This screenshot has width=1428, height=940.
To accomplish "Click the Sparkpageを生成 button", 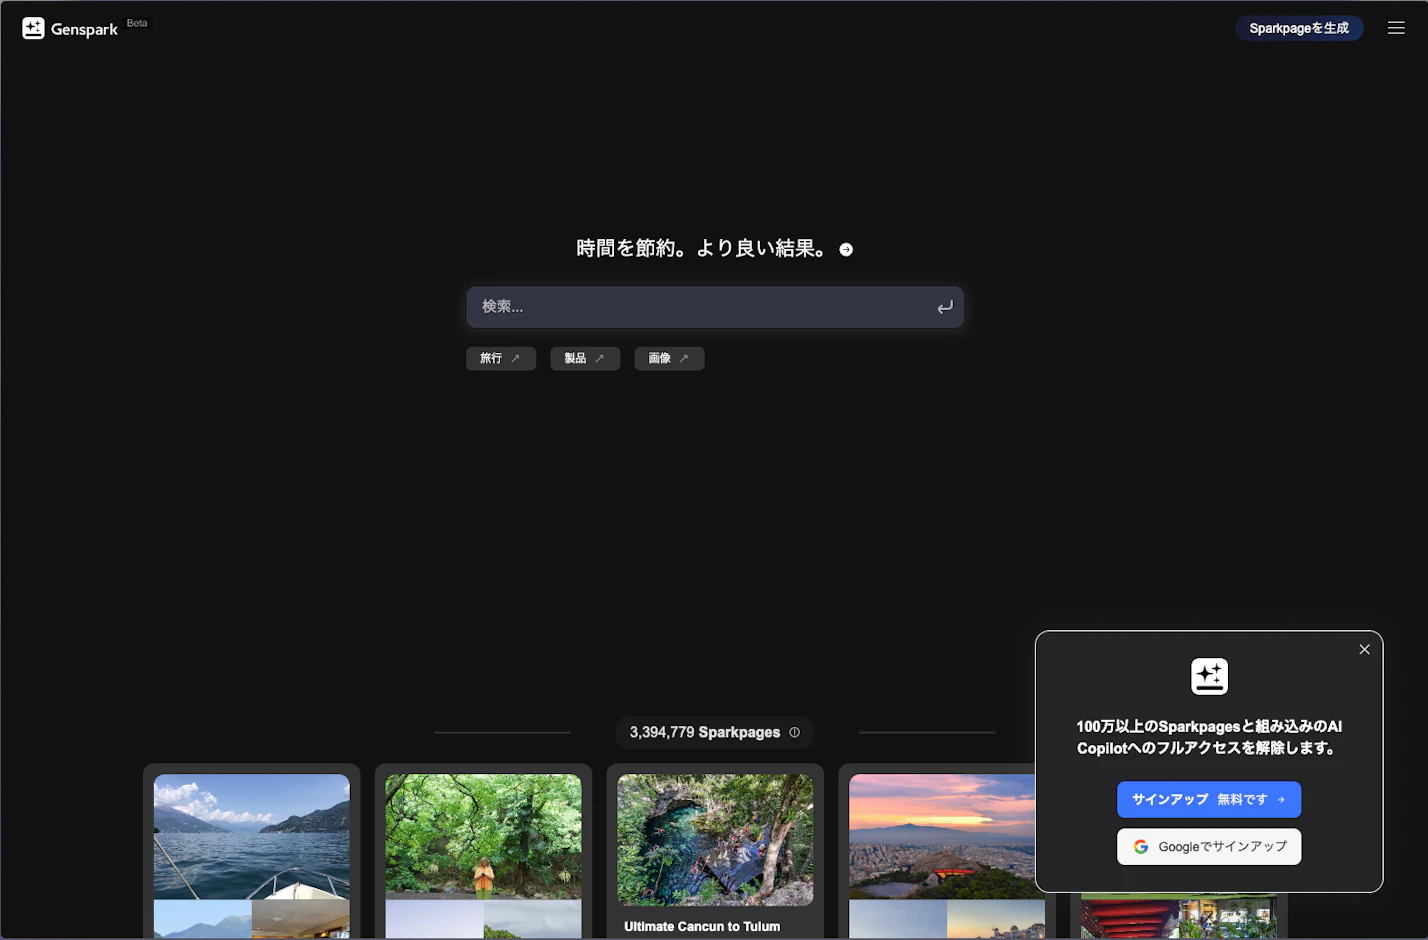I will 1299,28.
